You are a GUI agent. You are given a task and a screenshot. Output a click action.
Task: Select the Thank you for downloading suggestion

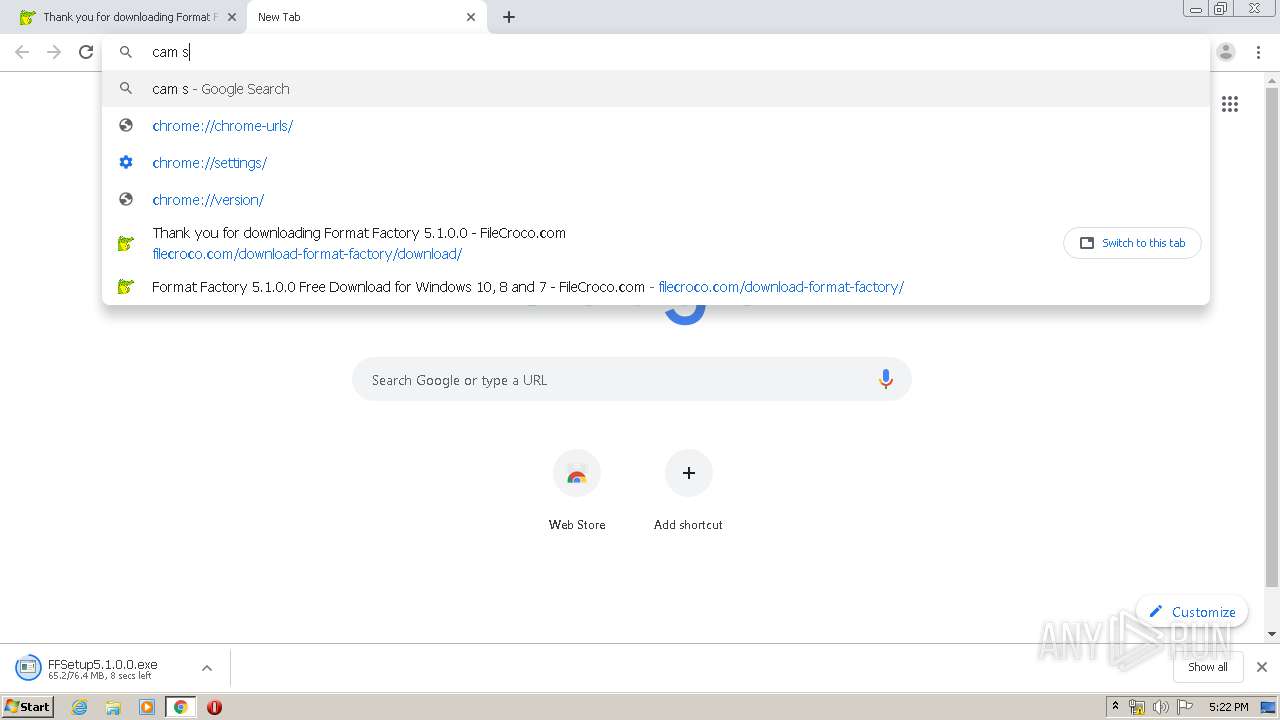tap(656, 243)
